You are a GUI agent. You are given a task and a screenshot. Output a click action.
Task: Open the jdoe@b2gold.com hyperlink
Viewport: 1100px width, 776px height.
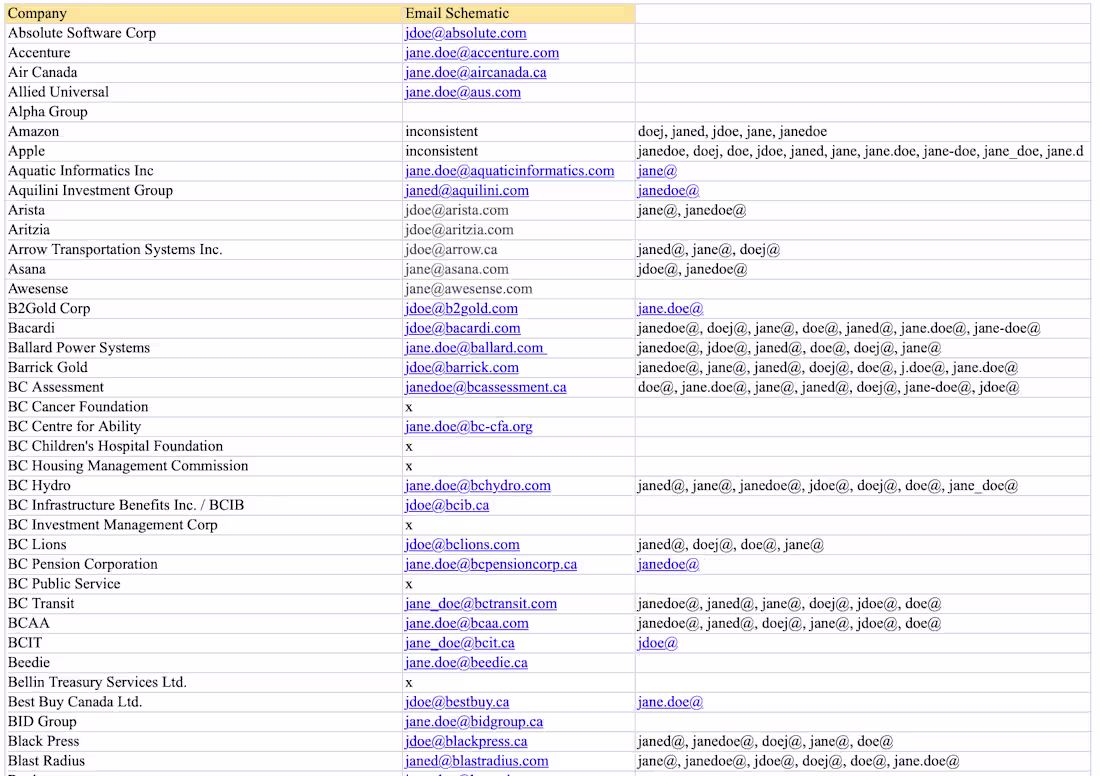pyautogui.click(x=460, y=308)
